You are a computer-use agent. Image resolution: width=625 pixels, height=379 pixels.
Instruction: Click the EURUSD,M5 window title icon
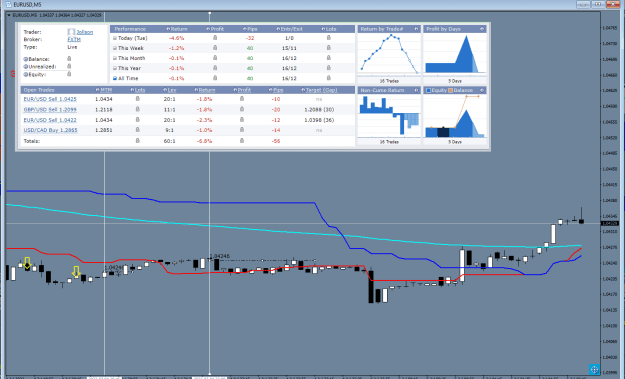click(8, 4)
